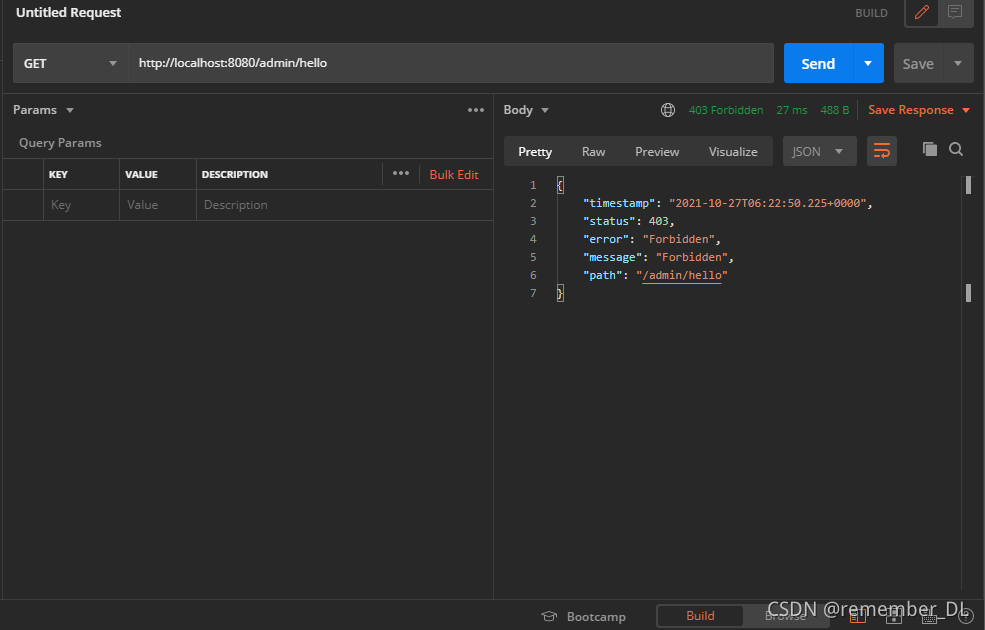Select the Build mode tab
Image resolution: width=985 pixels, height=630 pixels.
pyautogui.click(x=700, y=616)
